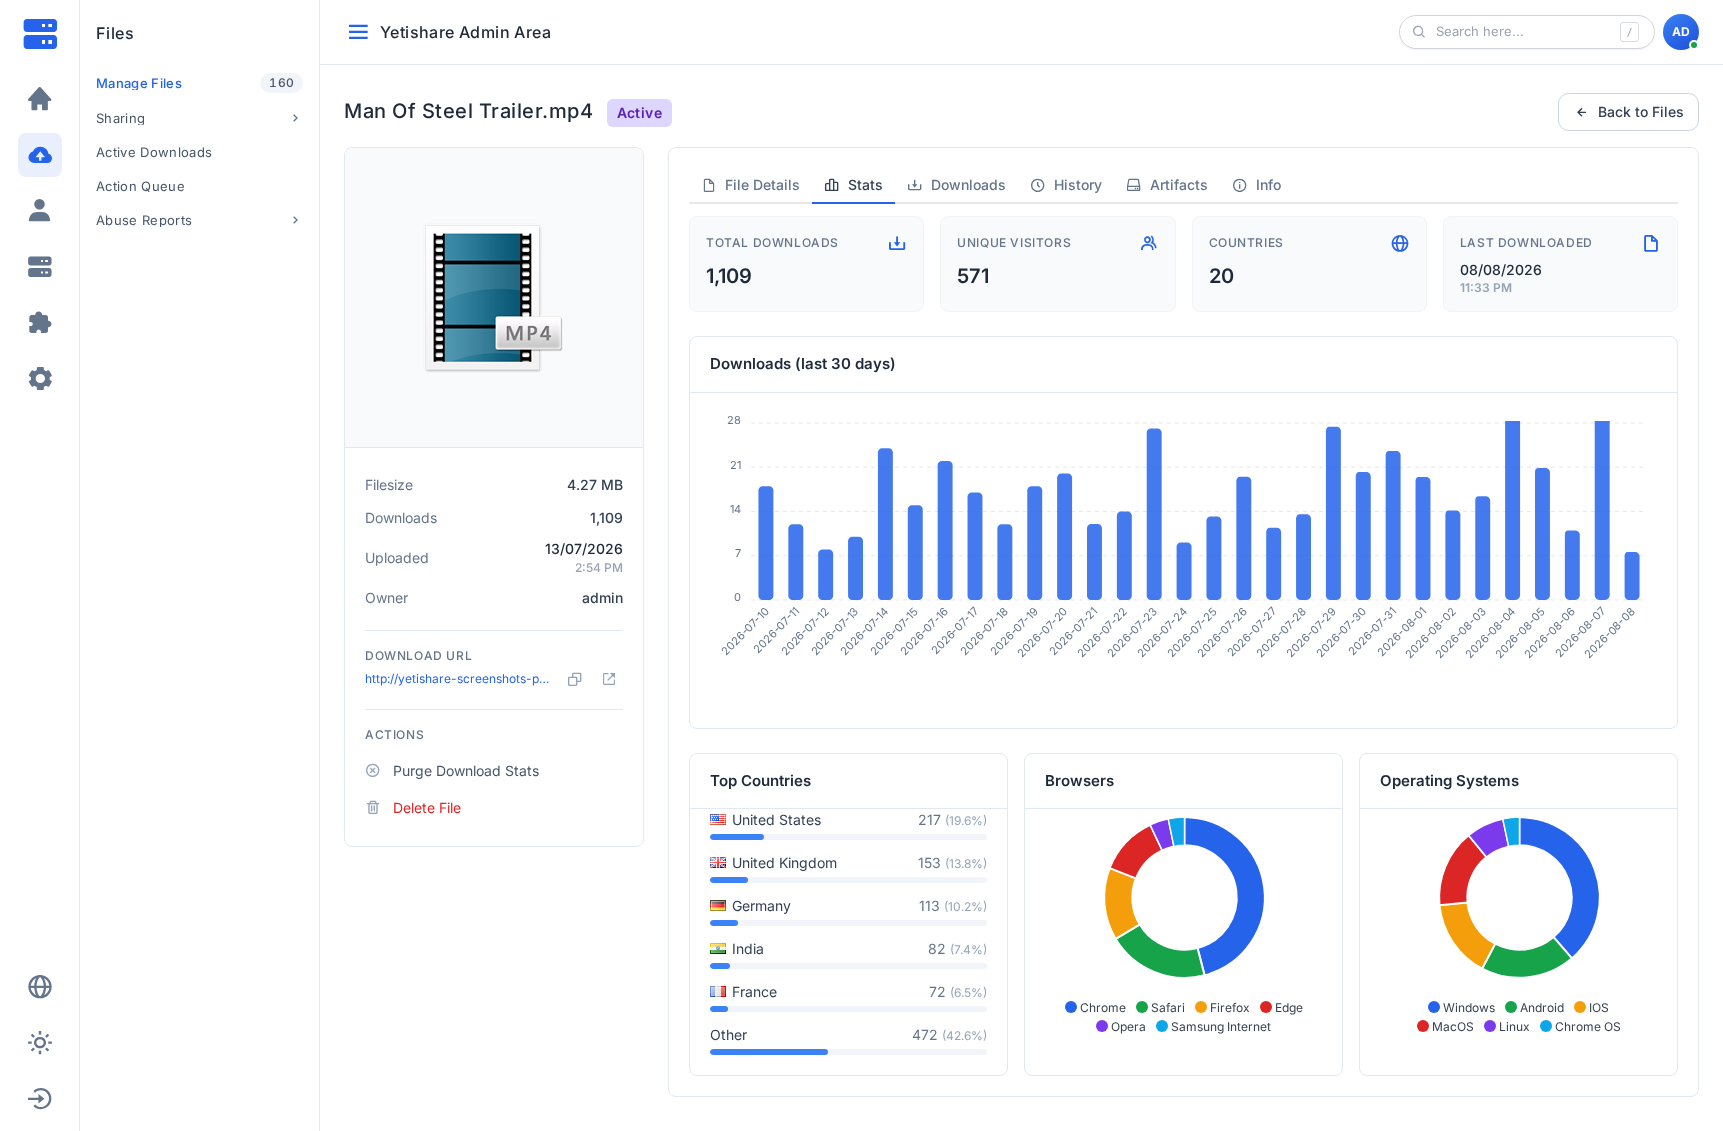Click the cloud upload files sidebar icon
This screenshot has width=1723, height=1131.
click(x=40, y=155)
